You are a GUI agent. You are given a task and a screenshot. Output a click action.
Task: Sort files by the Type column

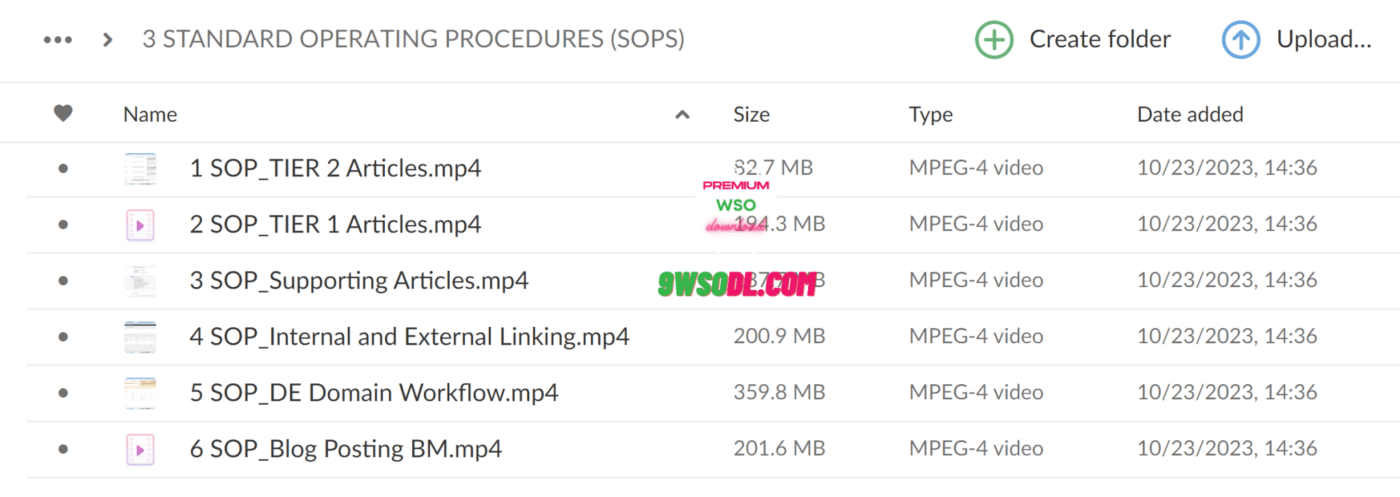(x=930, y=114)
